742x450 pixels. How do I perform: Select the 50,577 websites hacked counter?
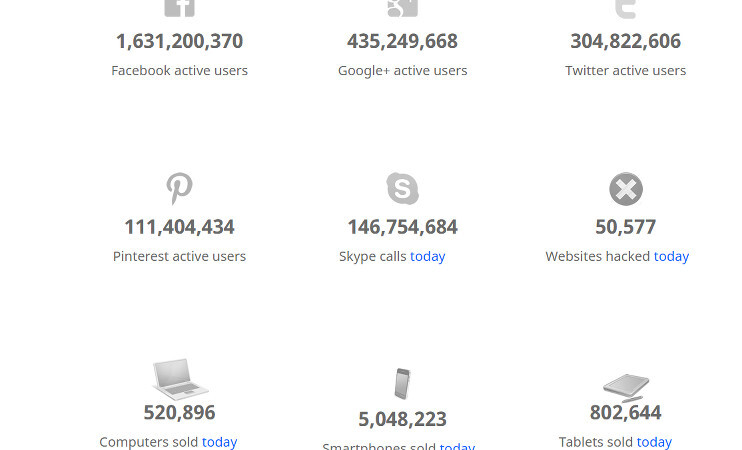coord(626,227)
